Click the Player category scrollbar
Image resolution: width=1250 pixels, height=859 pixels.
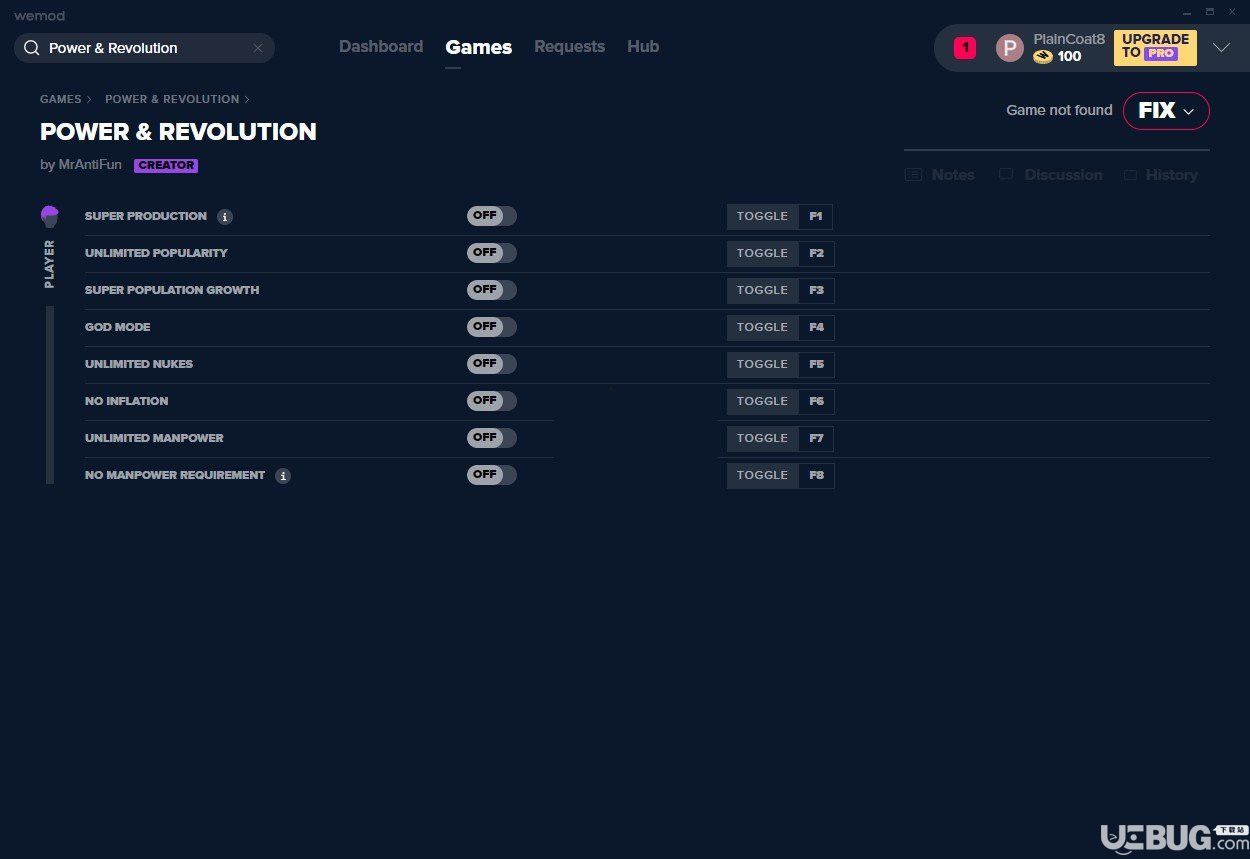(50, 395)
